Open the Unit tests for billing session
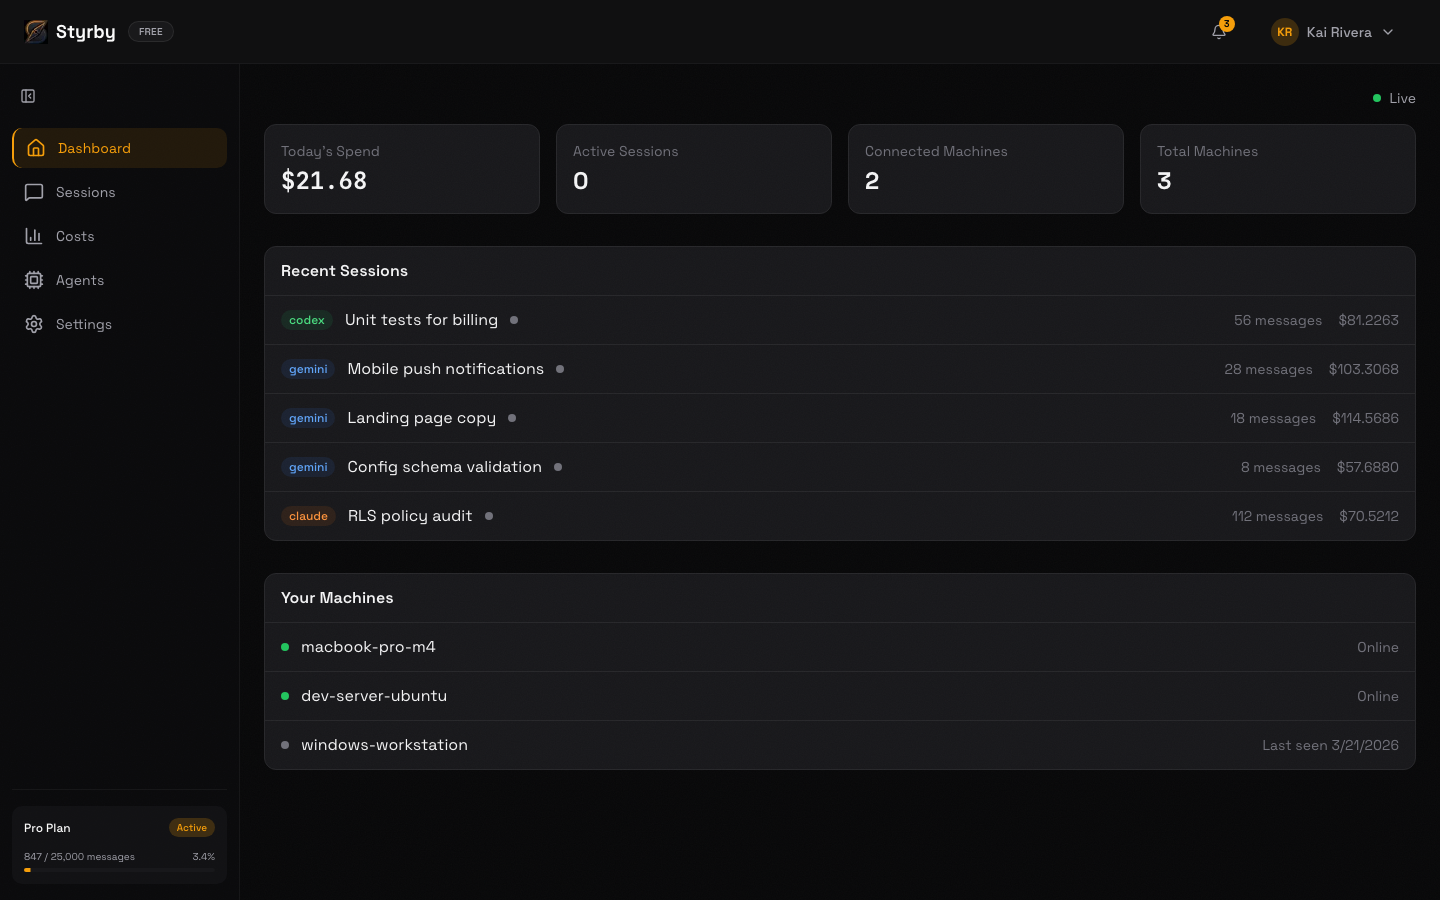1440x900 pixels. (421, 320)
